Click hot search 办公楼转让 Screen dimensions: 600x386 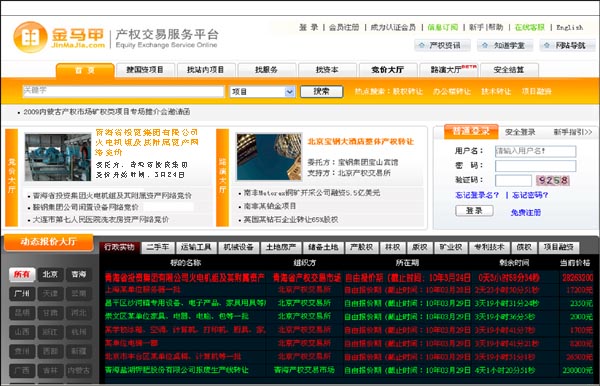pos(452,91)
